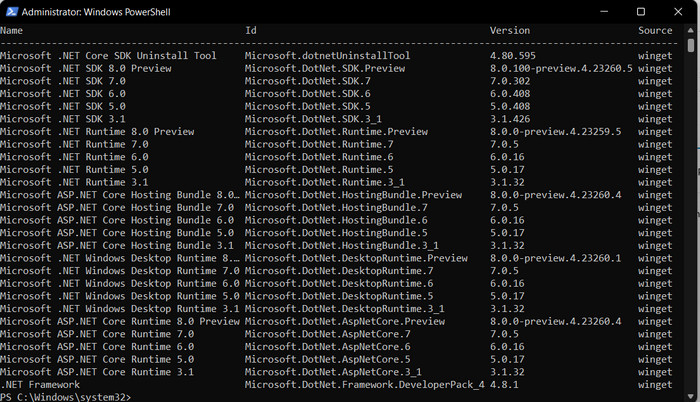
Task: Click the Microsoft.DotNet.AspNetCore.7 id
Action: click(x=327, y=334)
